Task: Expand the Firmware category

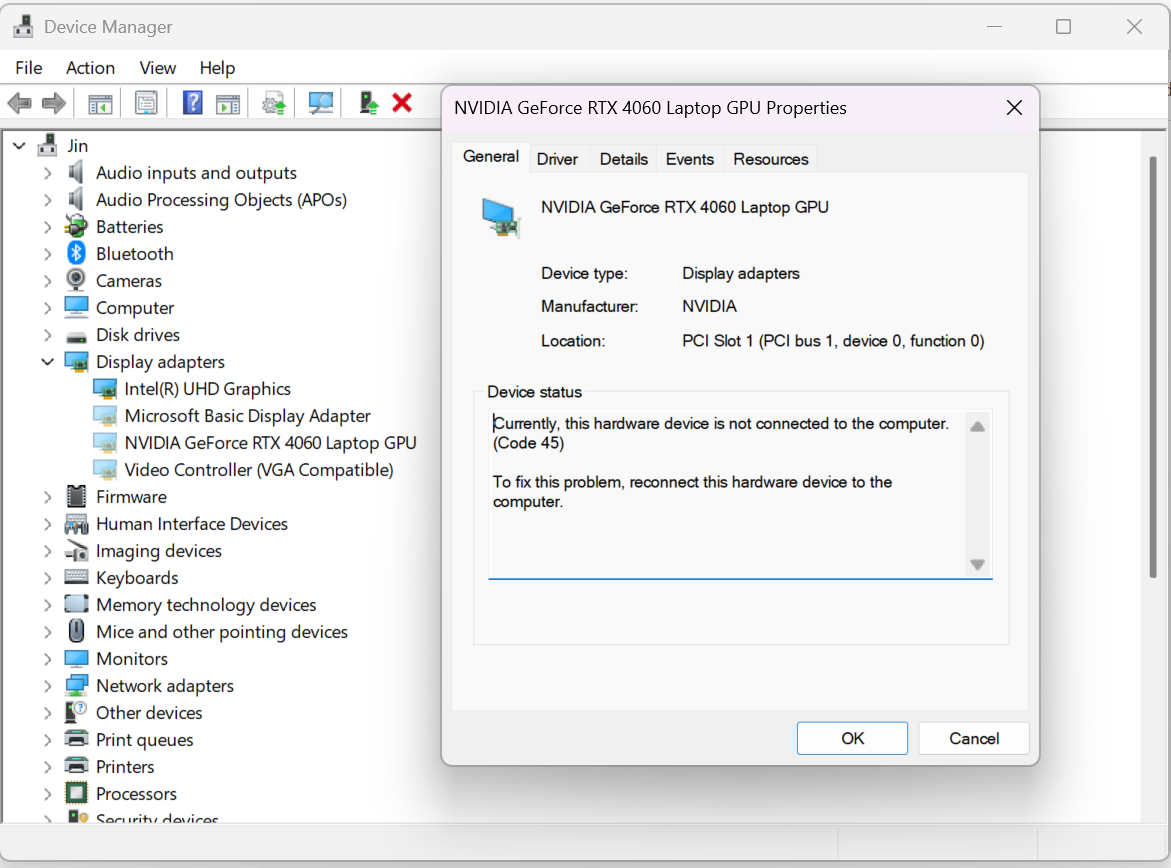Action: coord(48,497)
